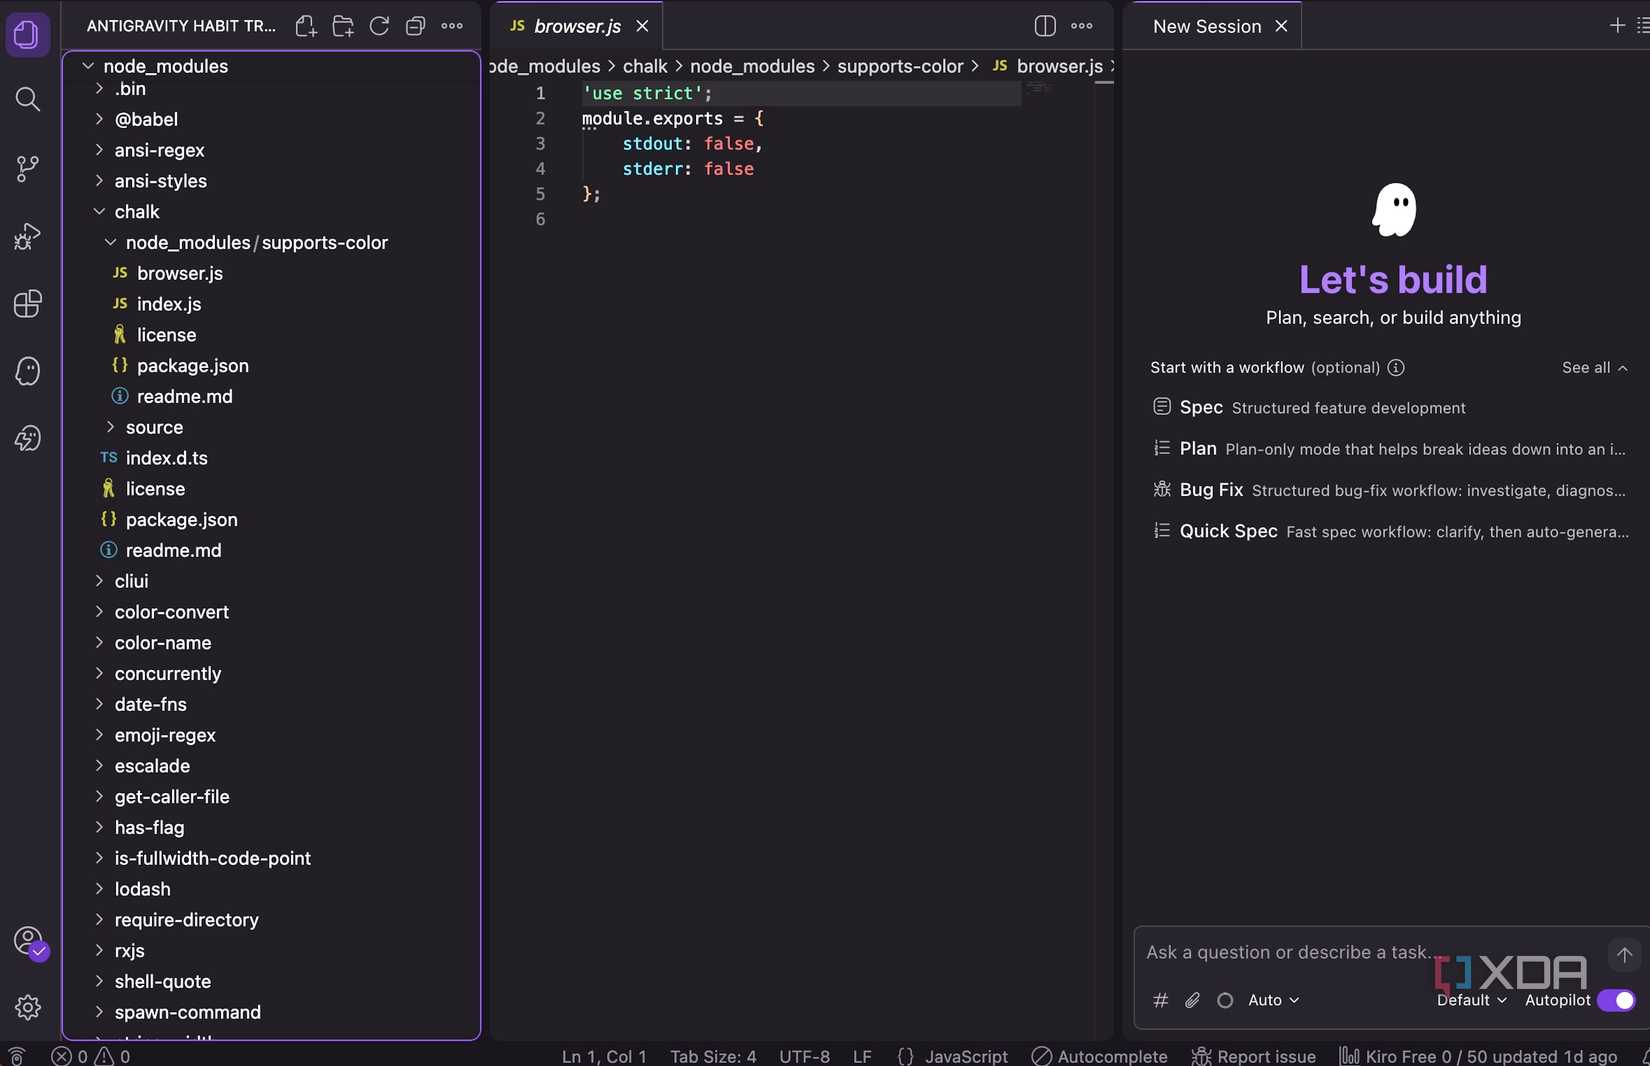Open the Default dropdown in chat box

[x=1471, y=1000]
